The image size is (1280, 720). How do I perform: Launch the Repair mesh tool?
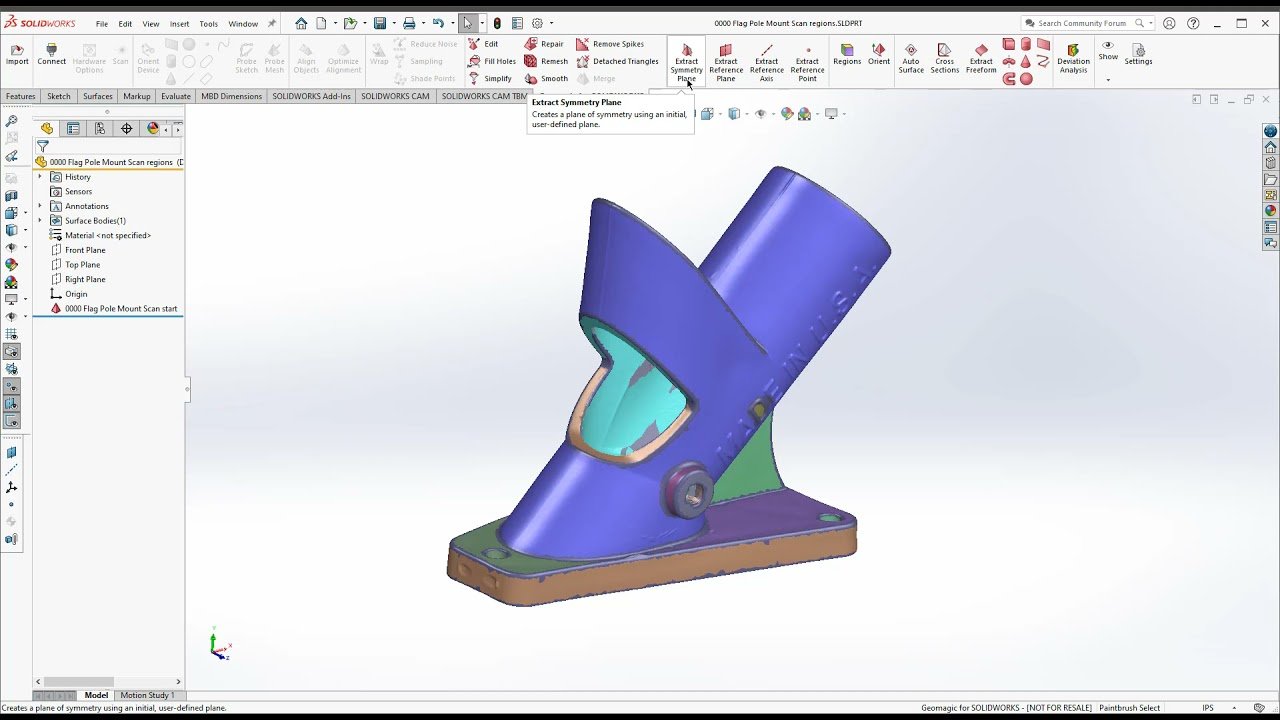(545, 44)
